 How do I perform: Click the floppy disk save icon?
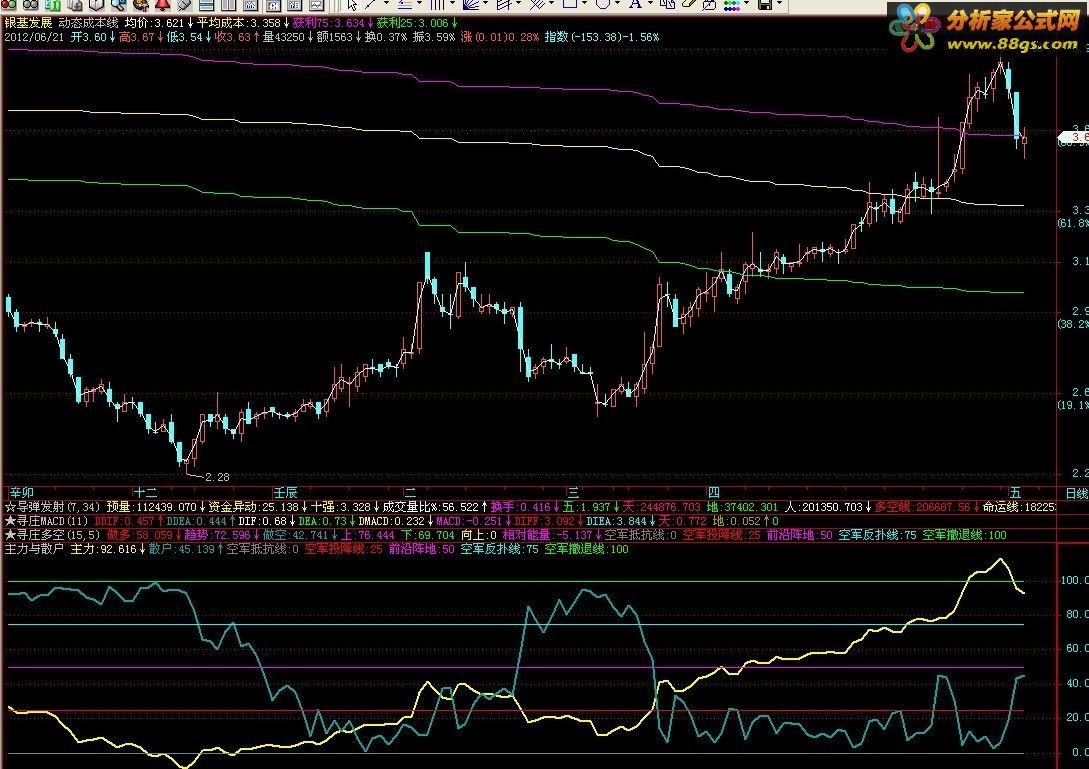765,4
